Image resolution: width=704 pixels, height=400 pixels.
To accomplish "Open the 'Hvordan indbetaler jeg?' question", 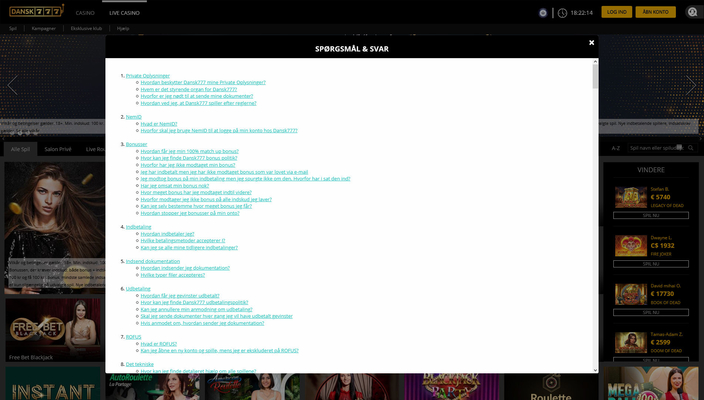I will point(167,234).
